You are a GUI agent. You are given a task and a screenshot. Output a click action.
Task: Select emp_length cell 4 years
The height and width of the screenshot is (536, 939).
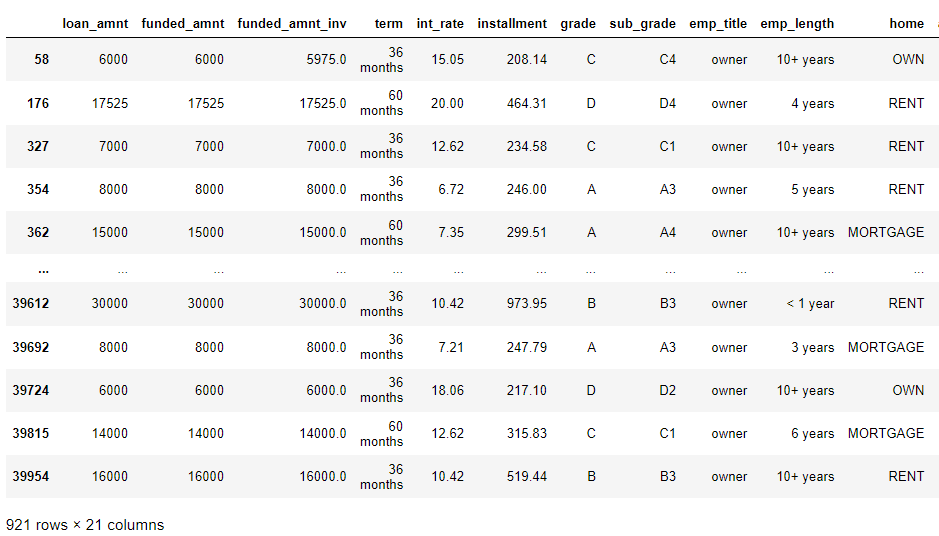813,103
